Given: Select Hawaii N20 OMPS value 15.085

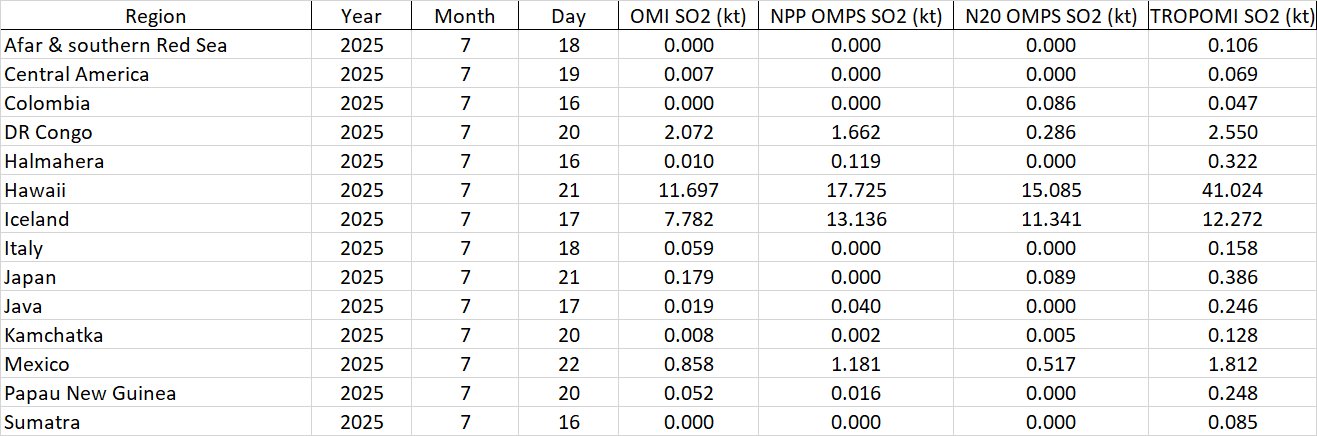Looking at the screenshot, I should click(x=1048, y=190).
